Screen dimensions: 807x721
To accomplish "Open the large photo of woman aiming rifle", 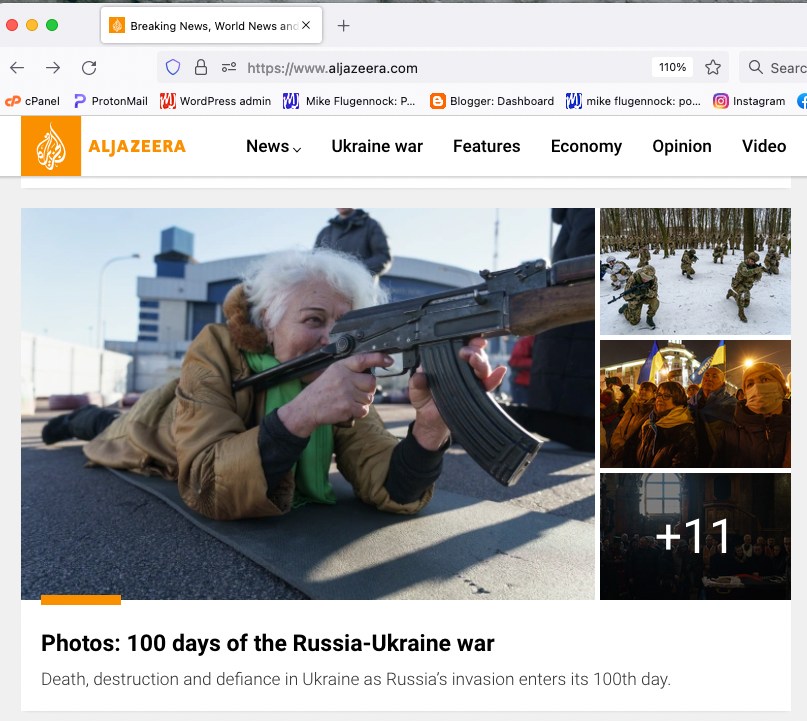I will point(308,403).
